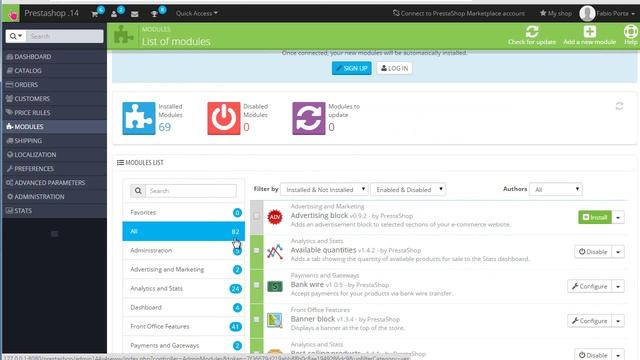The image size is (640, 360).
Task: Open the trophy achievements icon
Action: click(154, 14)
